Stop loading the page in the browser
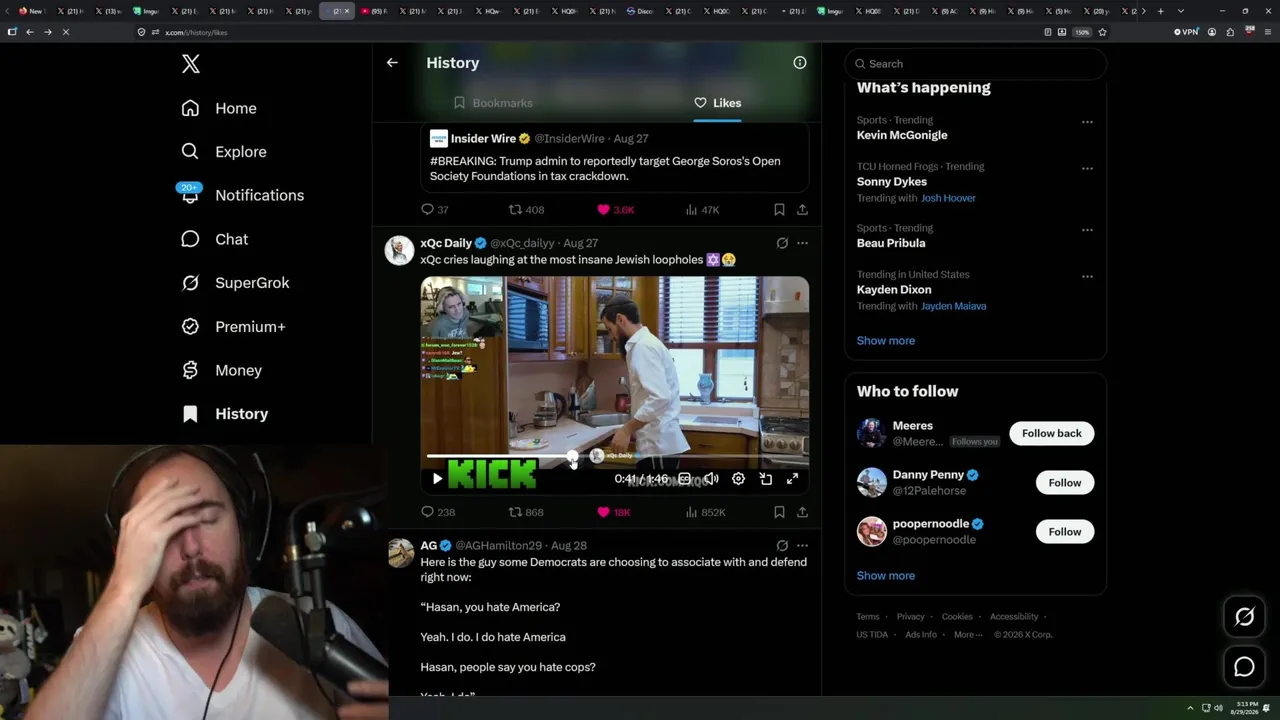1280x720 pixels. (65, 32)
